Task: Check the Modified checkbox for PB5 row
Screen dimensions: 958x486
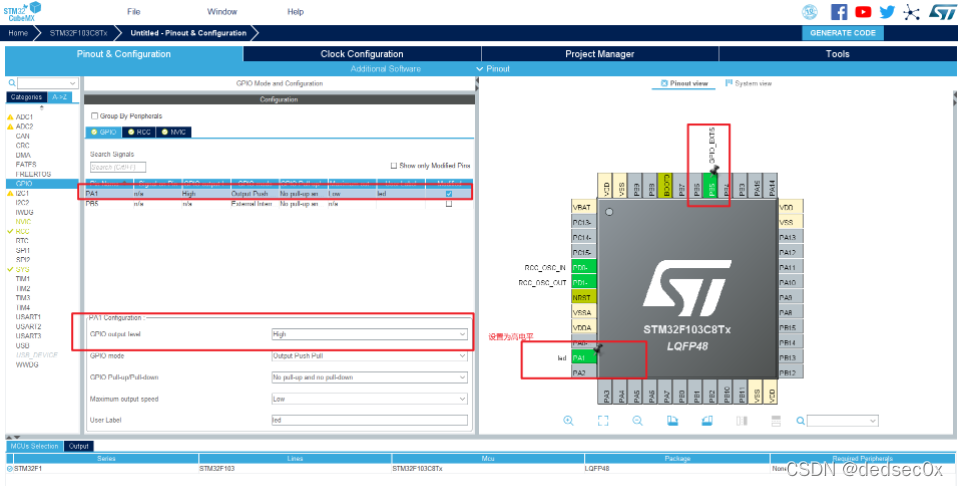Action: [449, 204]
